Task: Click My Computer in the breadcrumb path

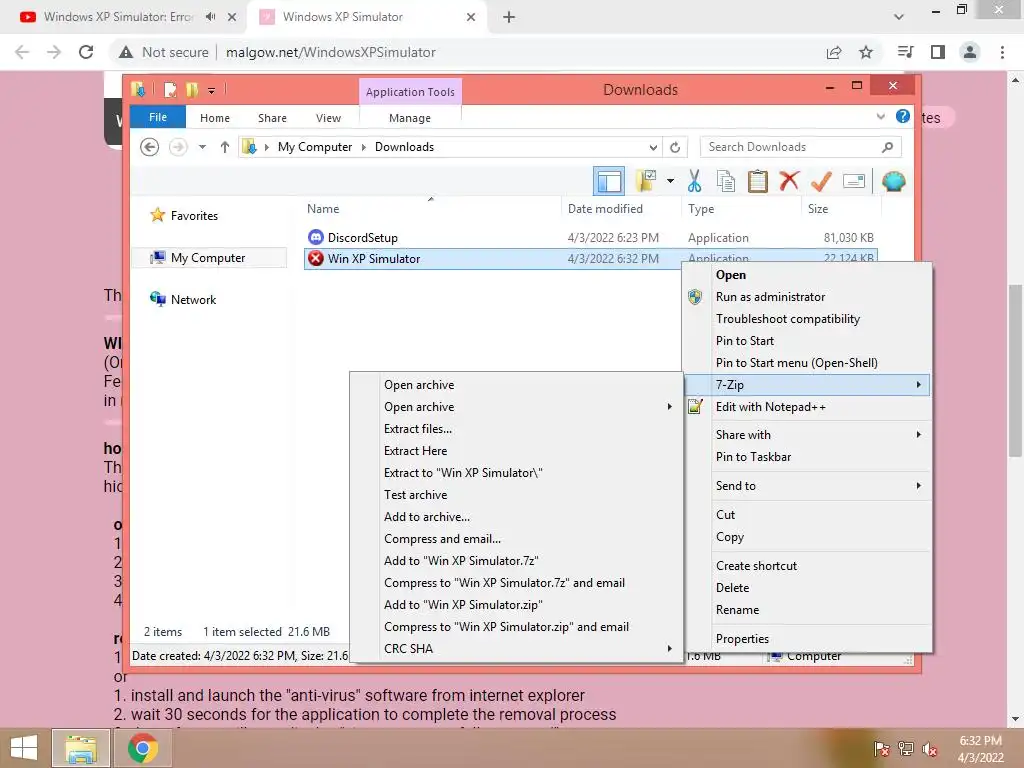Action: 315,147
